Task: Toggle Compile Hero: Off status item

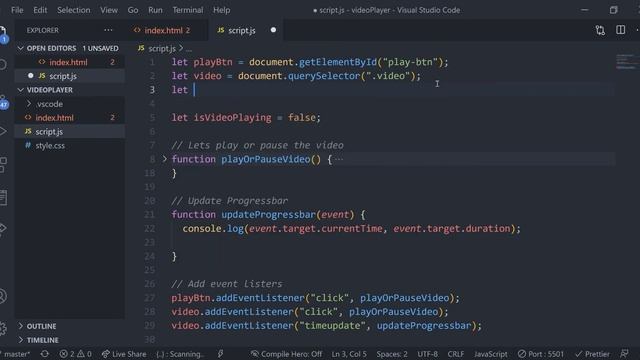Action: click(x=287, y=353)
